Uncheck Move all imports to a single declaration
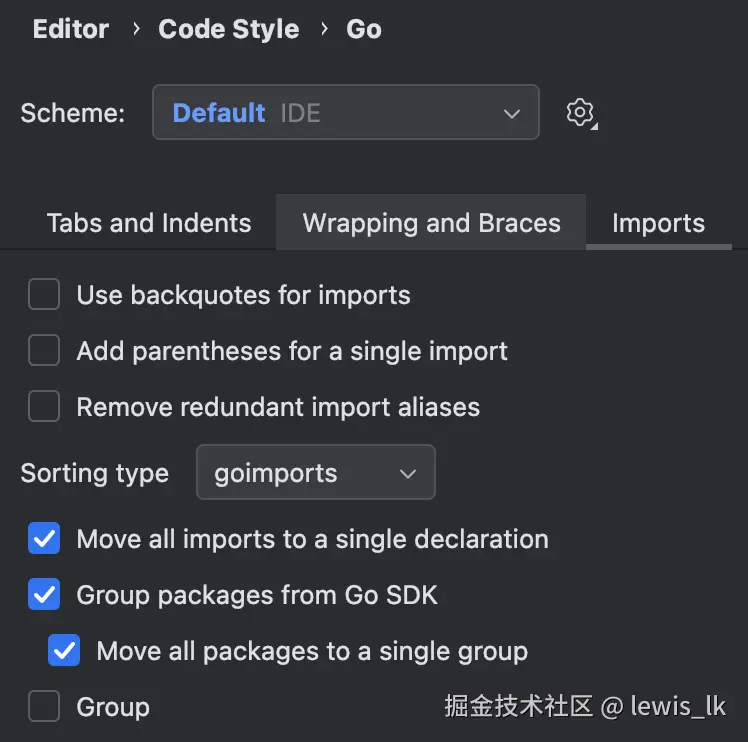 (44, 539)
